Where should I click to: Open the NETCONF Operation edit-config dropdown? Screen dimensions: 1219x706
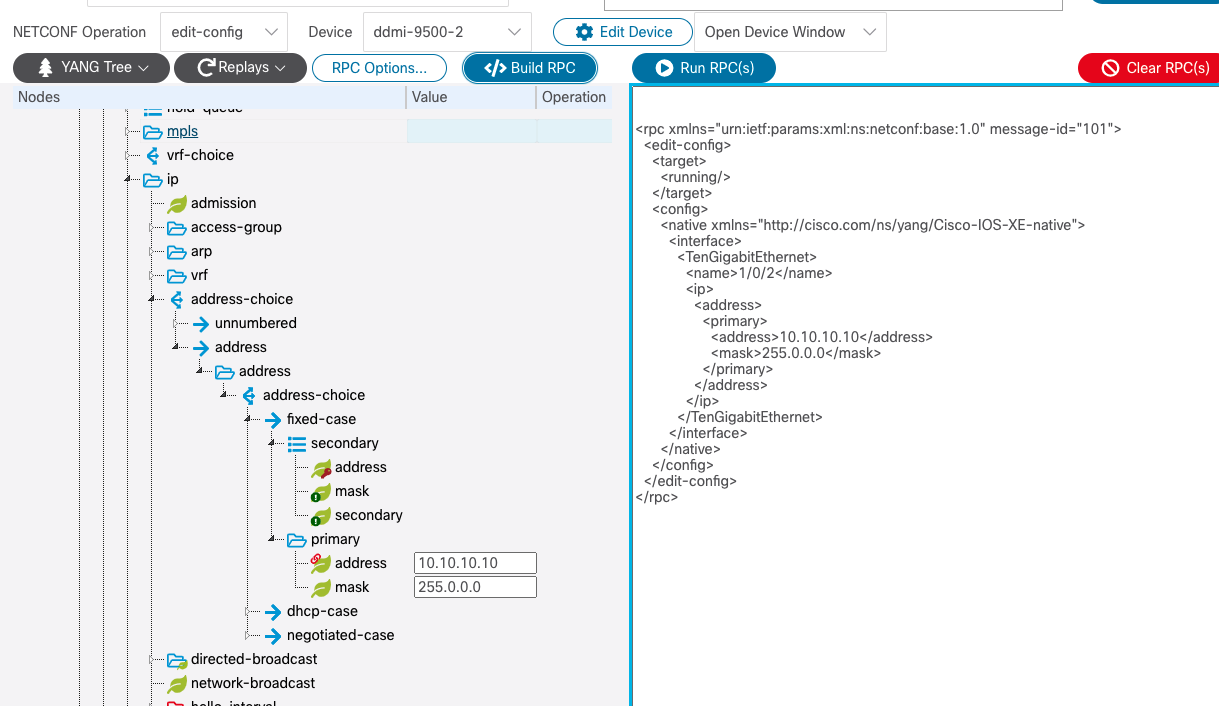tap(223, 32)
